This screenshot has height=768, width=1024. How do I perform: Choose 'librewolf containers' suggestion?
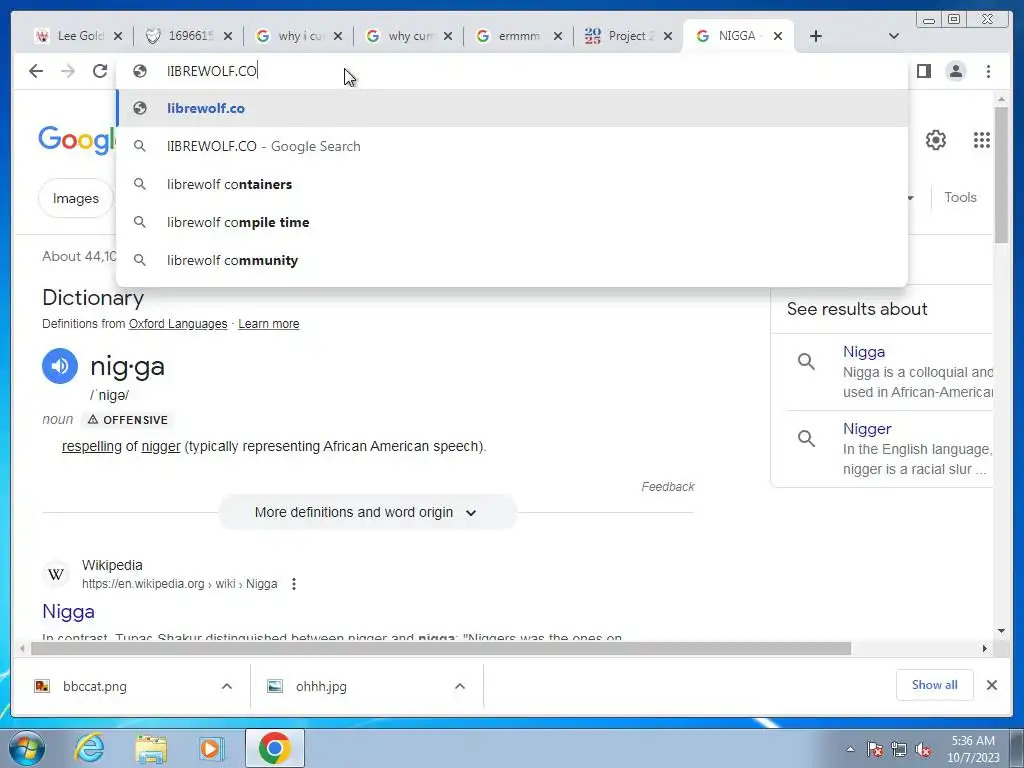pyautogui.click(x=512, y=184)
